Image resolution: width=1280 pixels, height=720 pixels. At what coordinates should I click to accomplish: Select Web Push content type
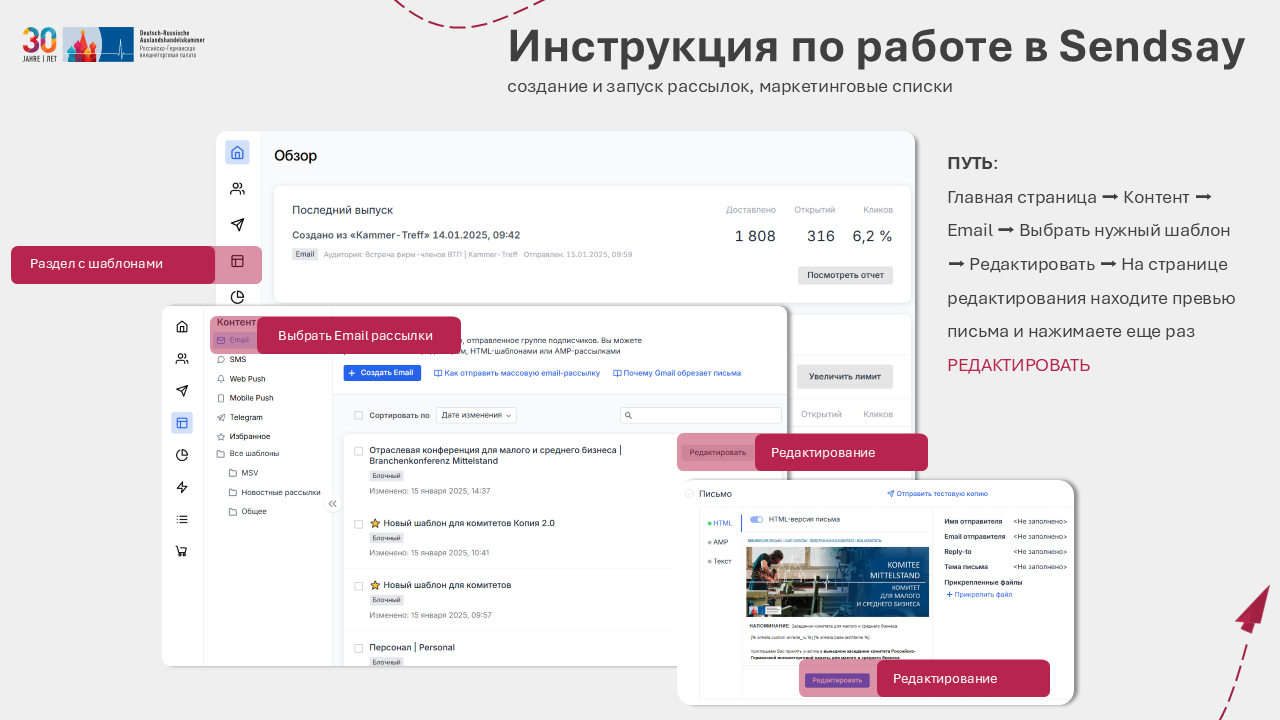pos(247,379)
